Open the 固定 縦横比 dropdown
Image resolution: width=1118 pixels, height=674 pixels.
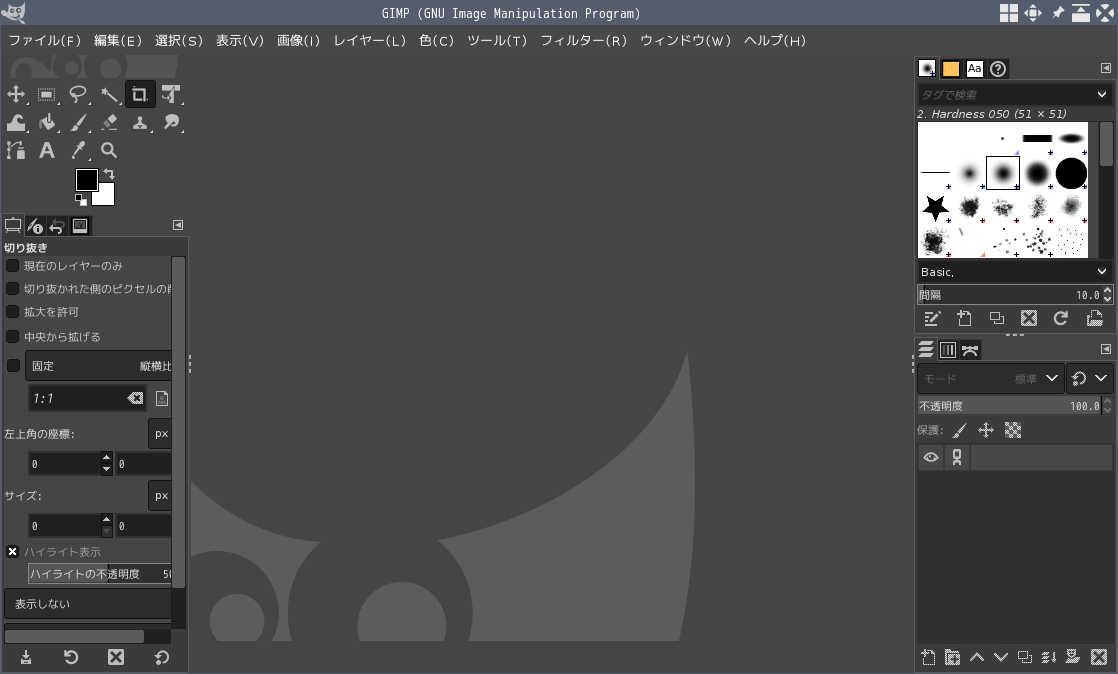tap(98, 366)
